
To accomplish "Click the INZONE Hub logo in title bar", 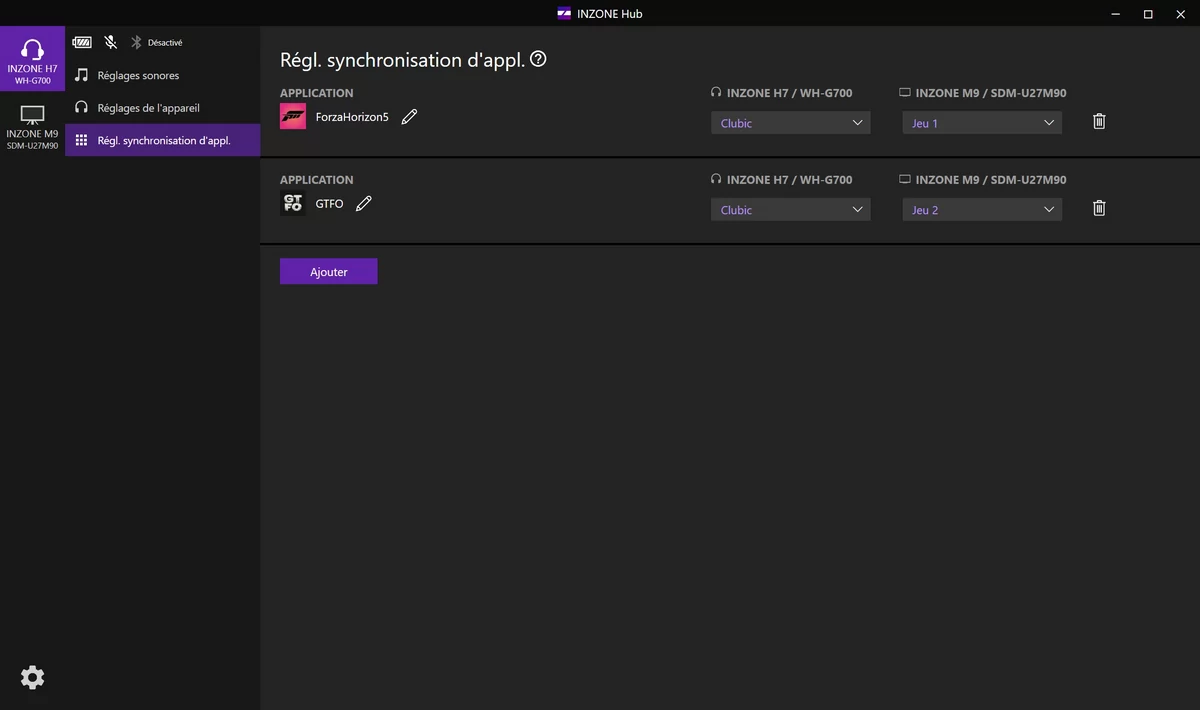I will coord(564,14).
